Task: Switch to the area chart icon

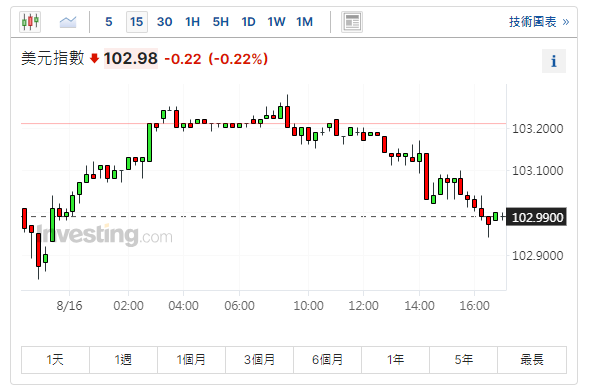Action: click(x=68, y=22)
